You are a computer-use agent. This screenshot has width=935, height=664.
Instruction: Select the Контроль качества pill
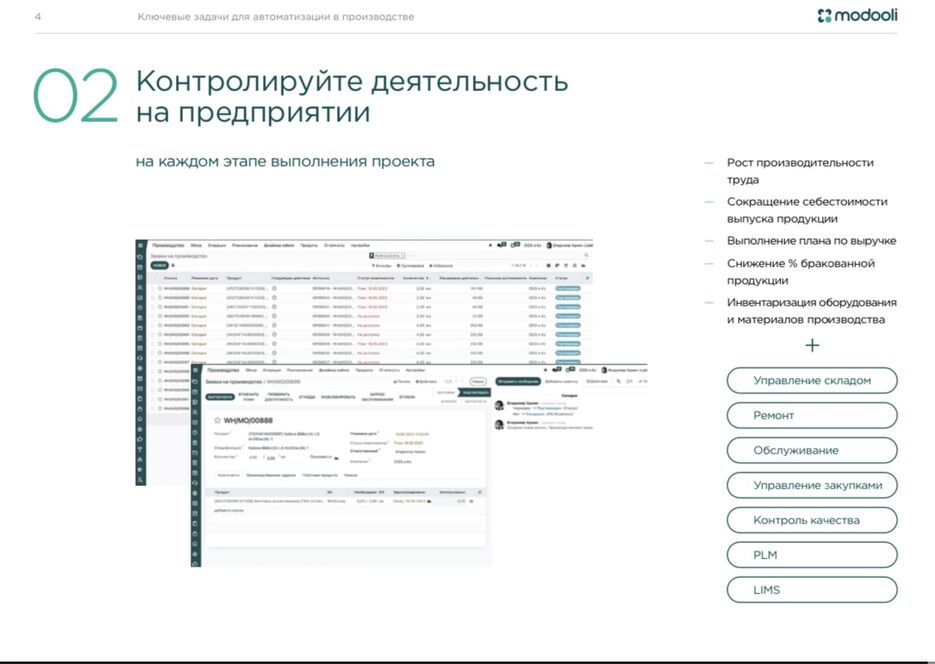click(x=811, y=520)
